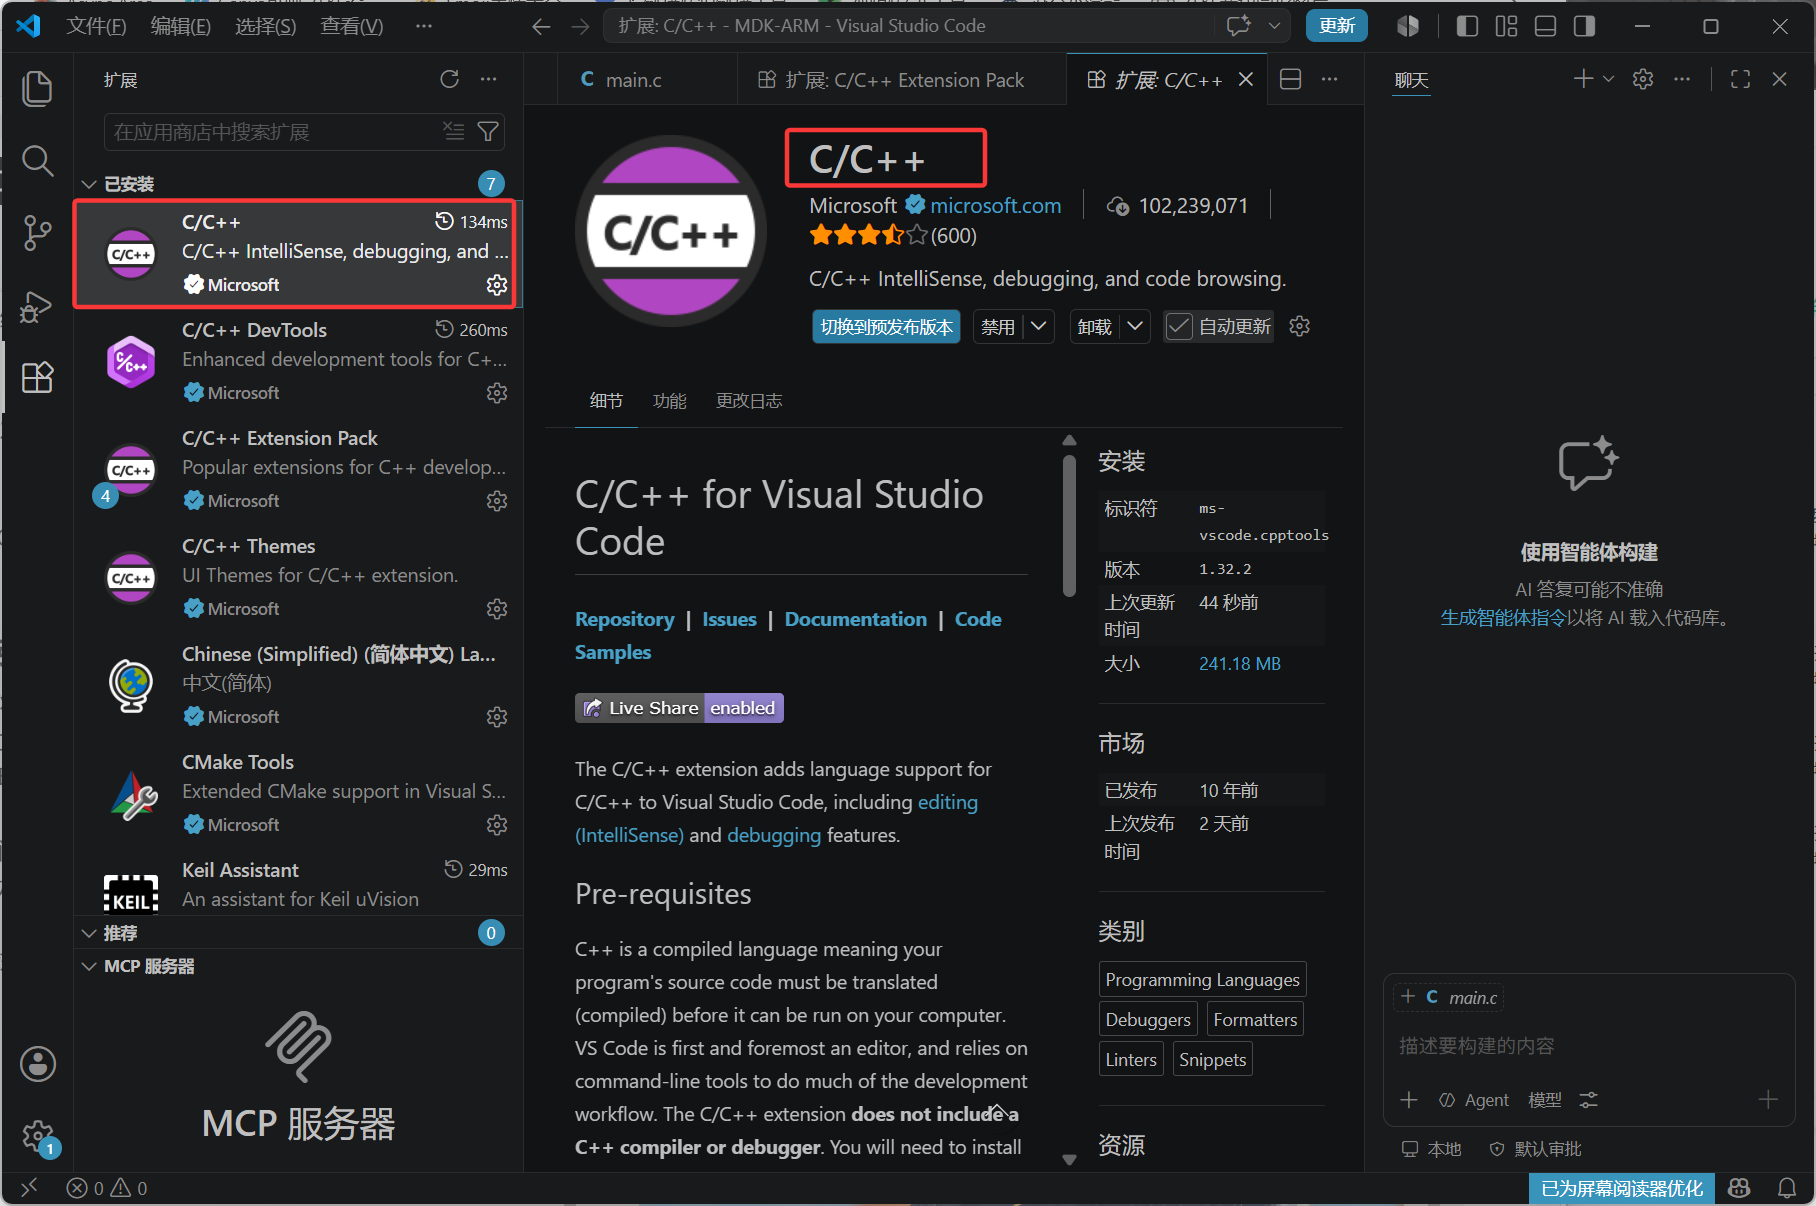Open notifications bell in status bar
Image resolution: width=1816 pixels, height=1206 pixels.
1787,1188
